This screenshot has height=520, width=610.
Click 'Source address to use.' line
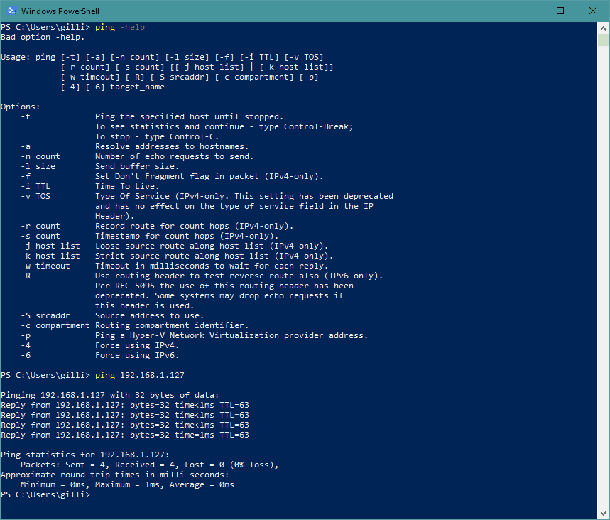coord(149,315)
